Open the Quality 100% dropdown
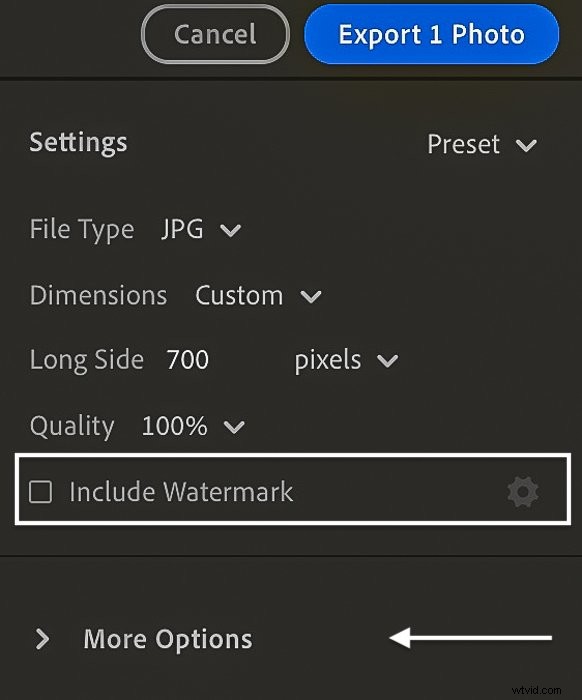This screenshot has height=700, width=582. pyautogui.click(x=193, y=426)
